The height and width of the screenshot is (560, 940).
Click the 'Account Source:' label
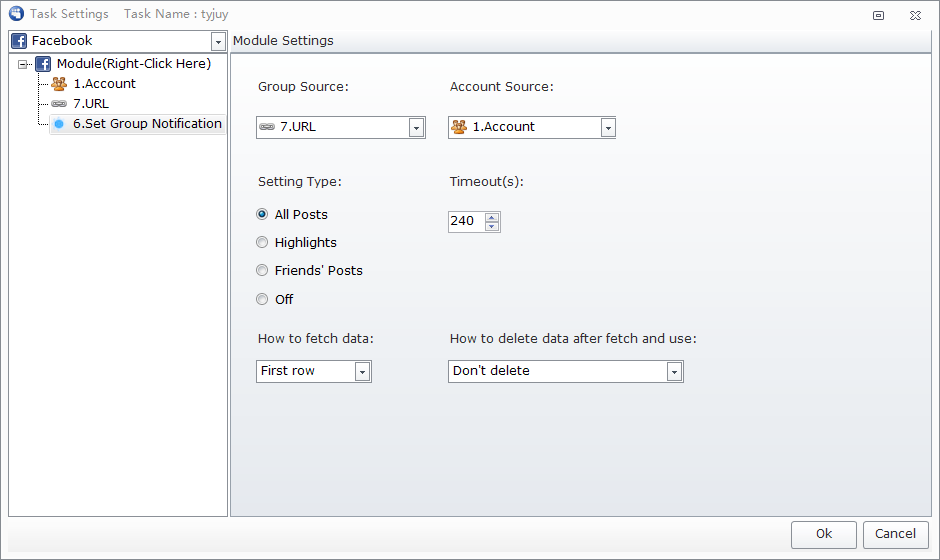pyautogui.click(x=502, y=86)
